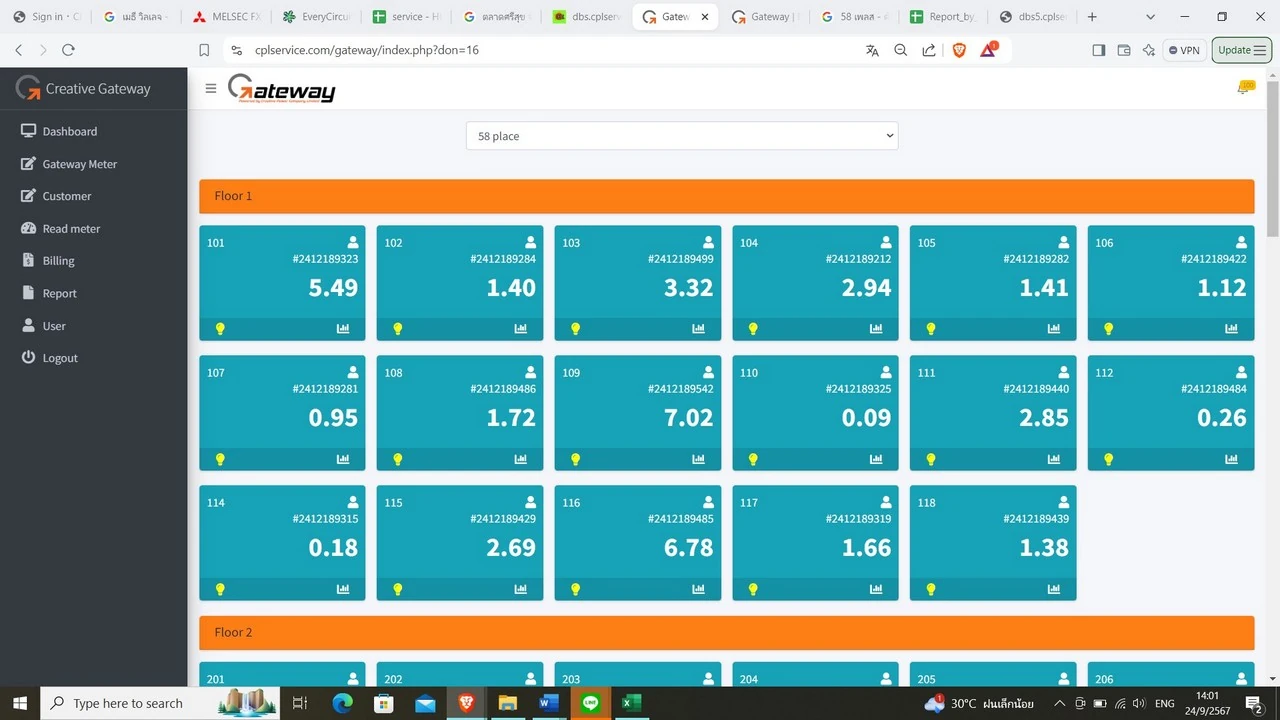
Task: Click the hamburger menu icon beside Gateway logo
Action: [210, 88]
